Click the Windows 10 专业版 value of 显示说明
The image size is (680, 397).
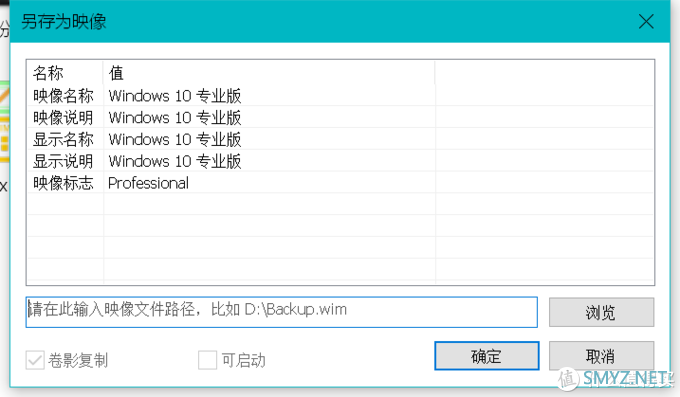tap(175, 161)
